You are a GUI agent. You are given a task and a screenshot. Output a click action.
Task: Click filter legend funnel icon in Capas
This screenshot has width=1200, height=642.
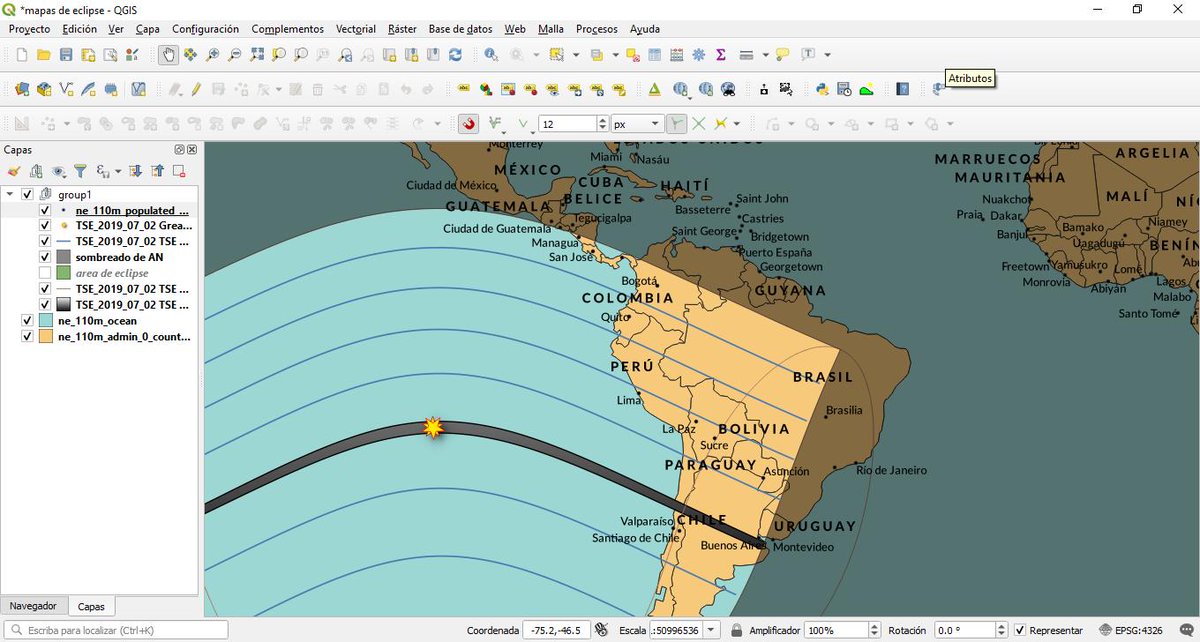pyautogui.click(x=81, y=171)
